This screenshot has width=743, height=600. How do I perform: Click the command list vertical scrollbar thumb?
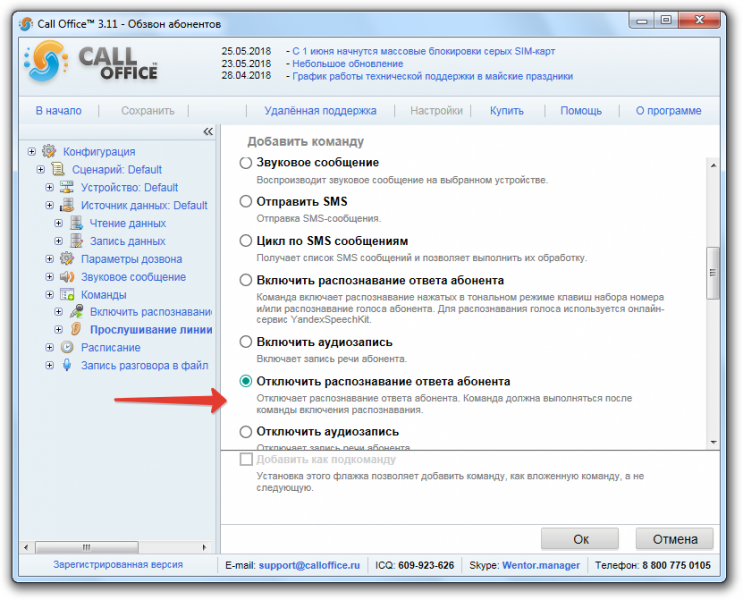[x=713, y=273]
